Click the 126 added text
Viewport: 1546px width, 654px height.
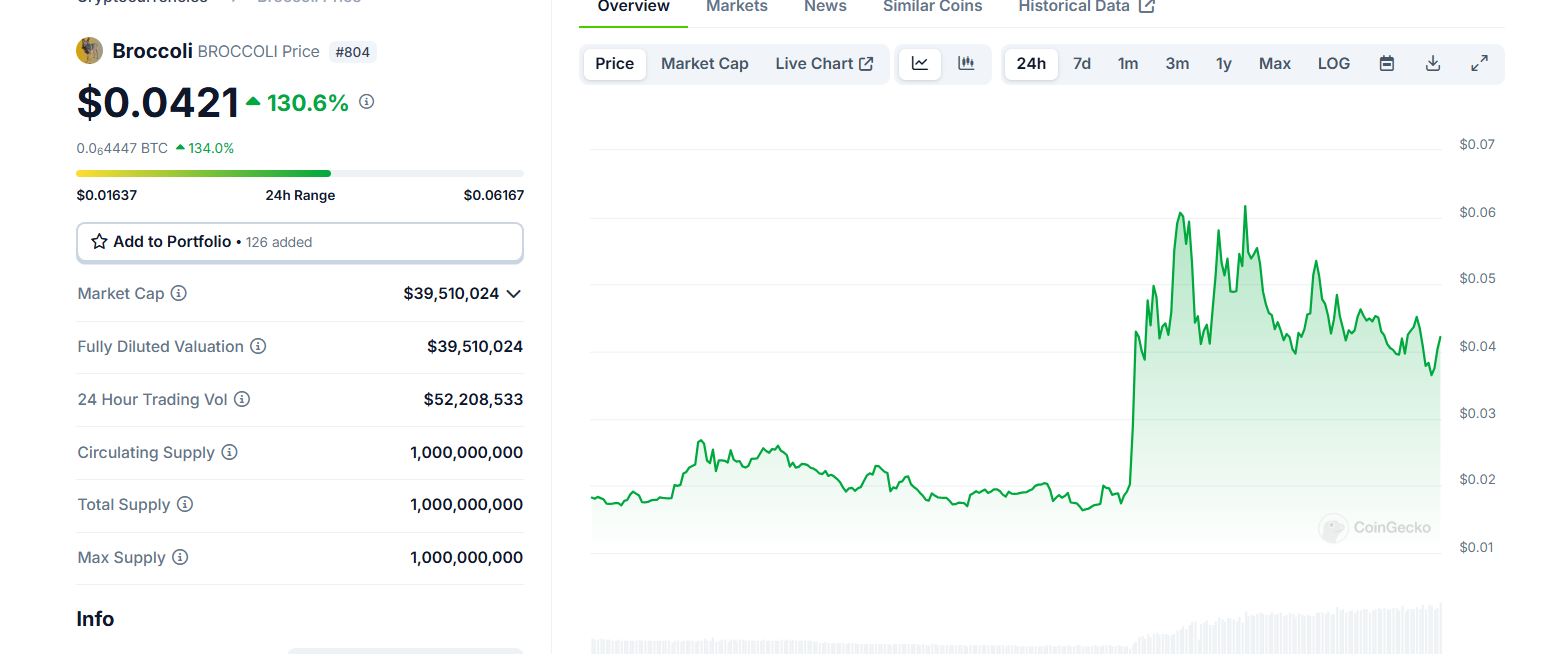279,242
